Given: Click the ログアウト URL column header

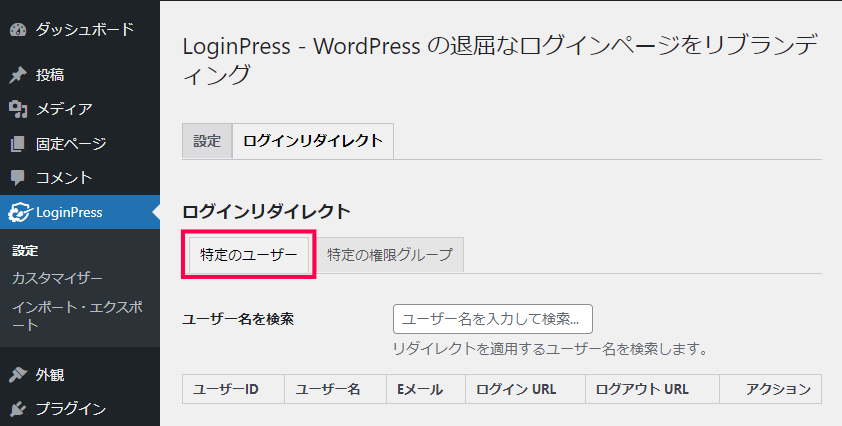Looking at the screenshot, I should 652,389.
